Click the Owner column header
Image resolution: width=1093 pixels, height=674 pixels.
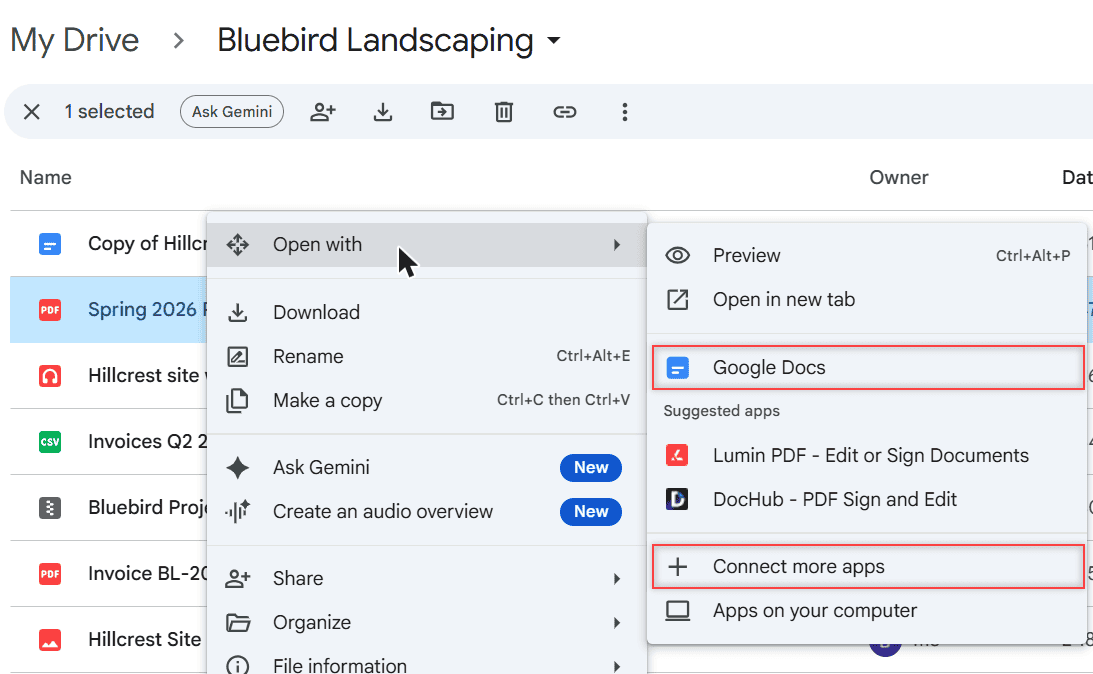coord(899,177)
